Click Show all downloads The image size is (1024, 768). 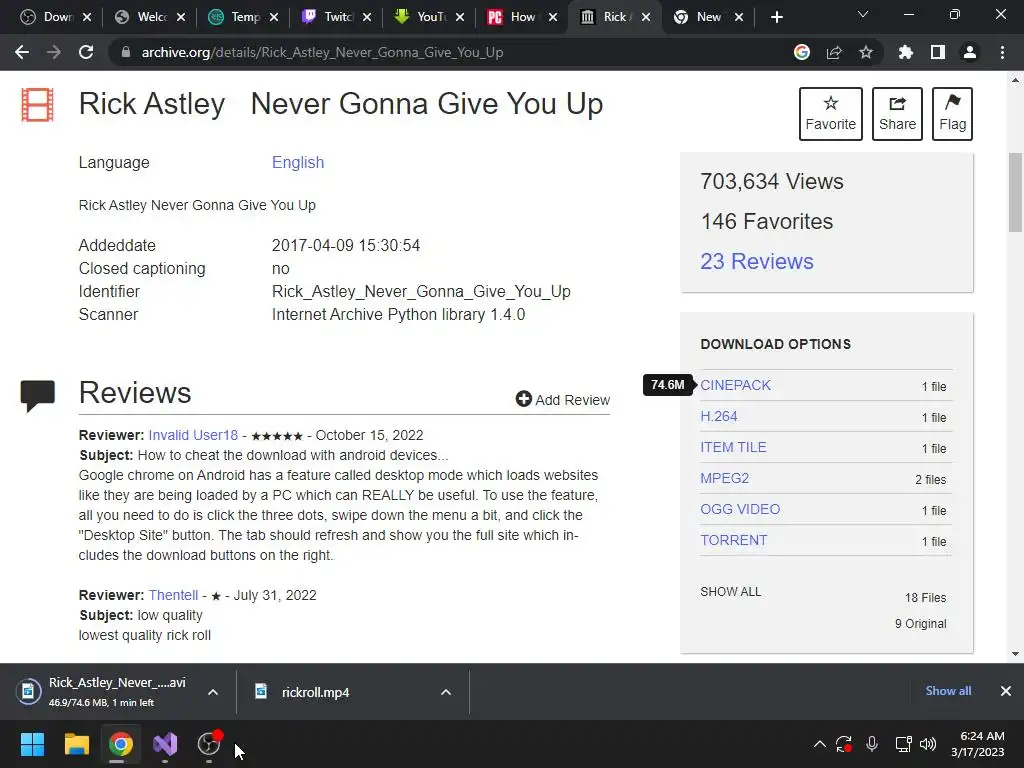[948, 691]
